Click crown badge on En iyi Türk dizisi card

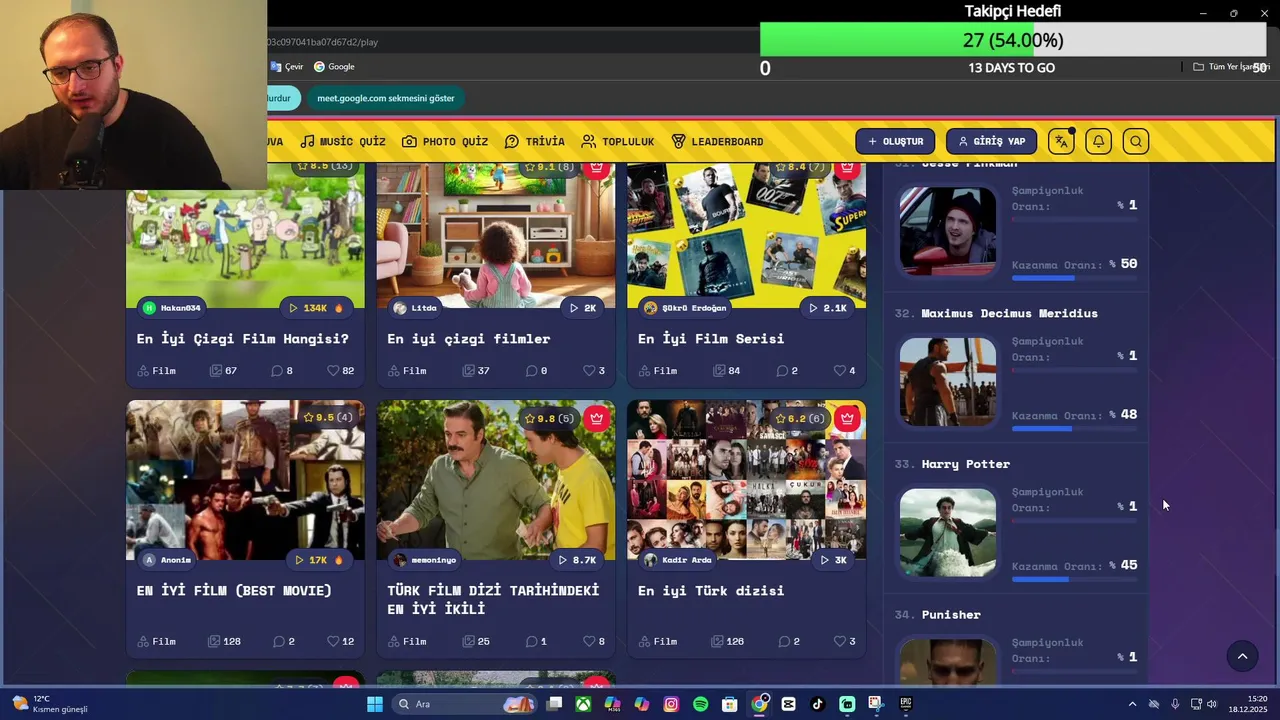coord(847,418)
